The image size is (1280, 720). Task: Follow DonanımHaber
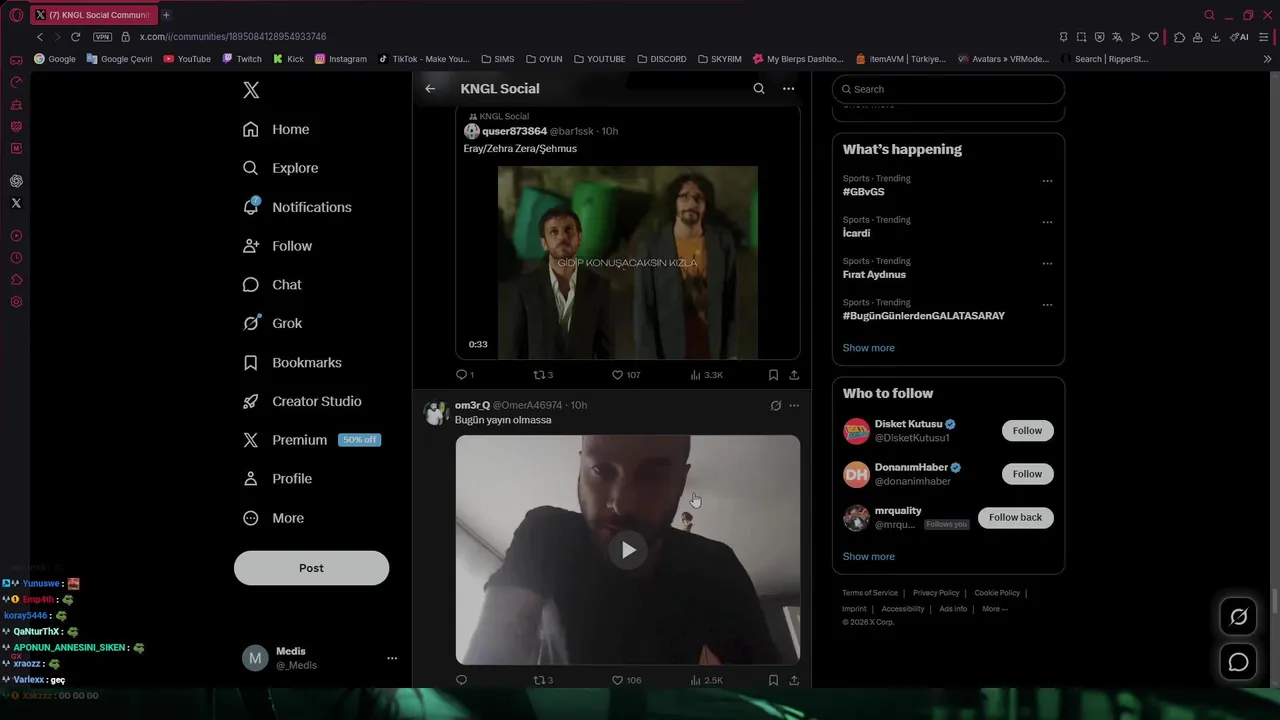(x=1027, y=474)
